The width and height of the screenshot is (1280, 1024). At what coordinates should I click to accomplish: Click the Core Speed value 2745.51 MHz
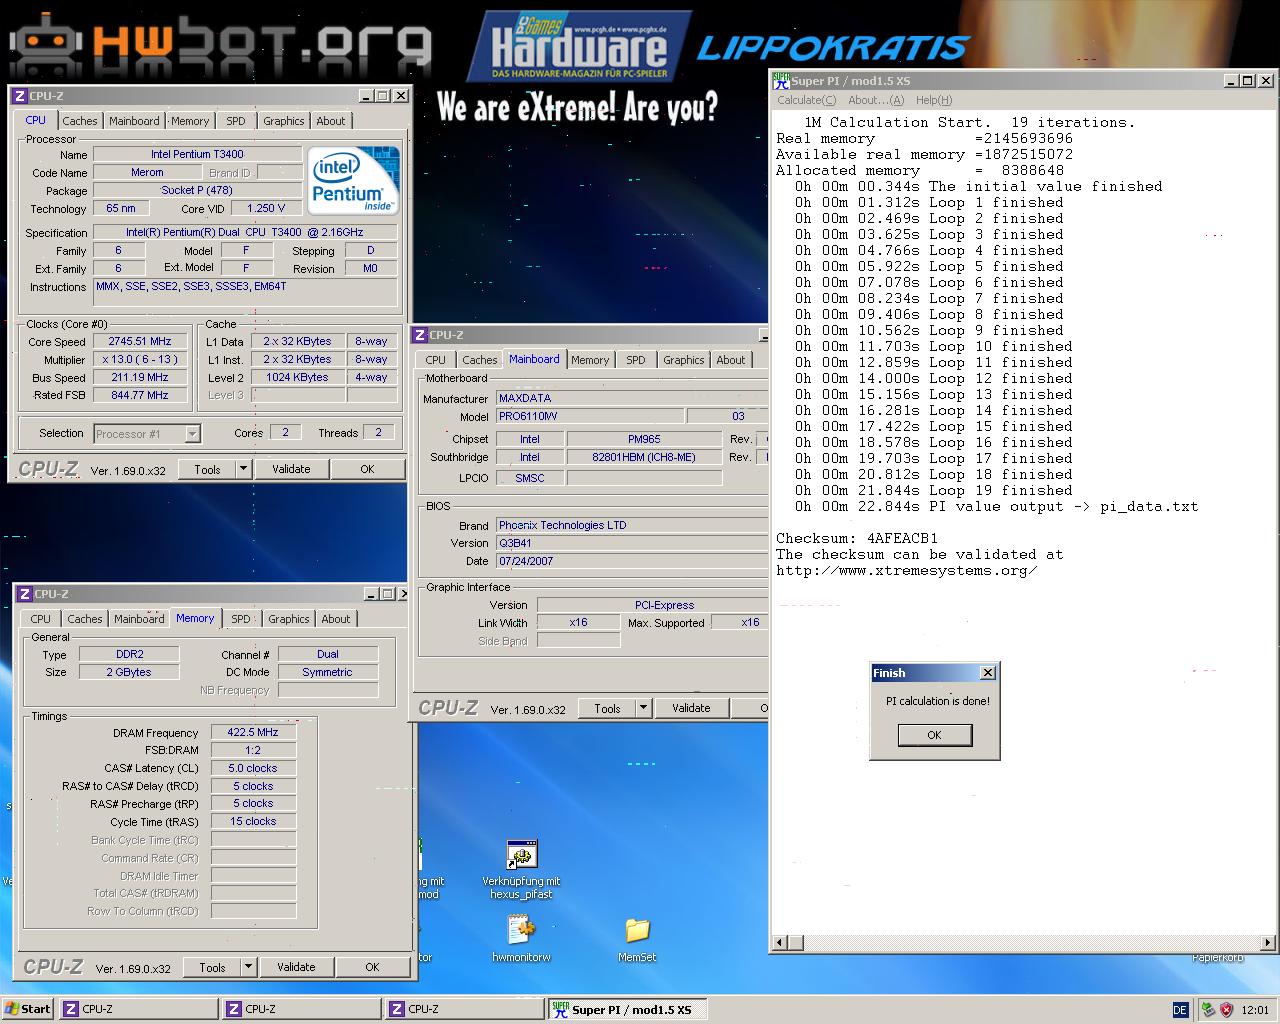coord(140,341)
